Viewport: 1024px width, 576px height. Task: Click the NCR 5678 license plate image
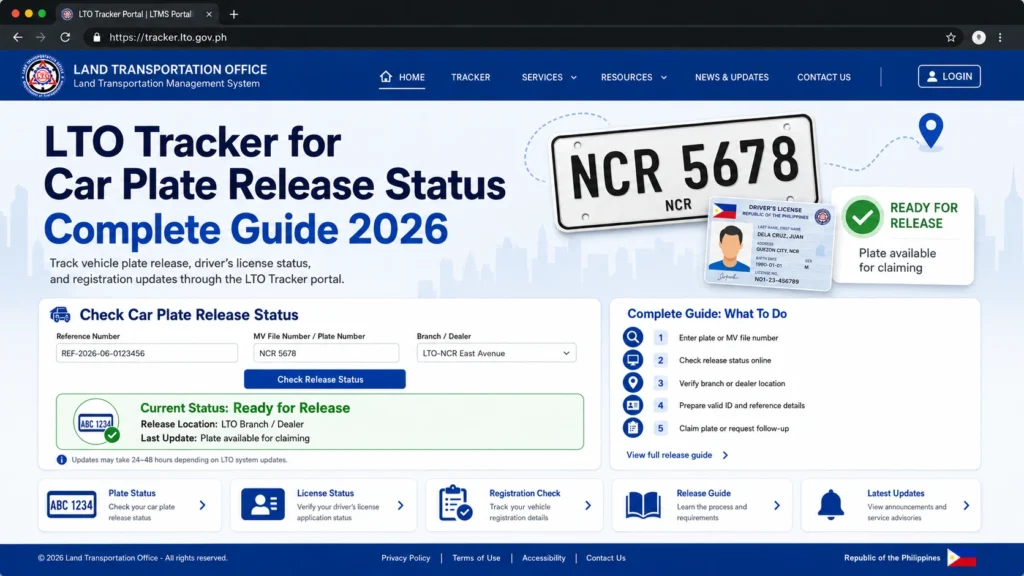[x=684, y=171]
